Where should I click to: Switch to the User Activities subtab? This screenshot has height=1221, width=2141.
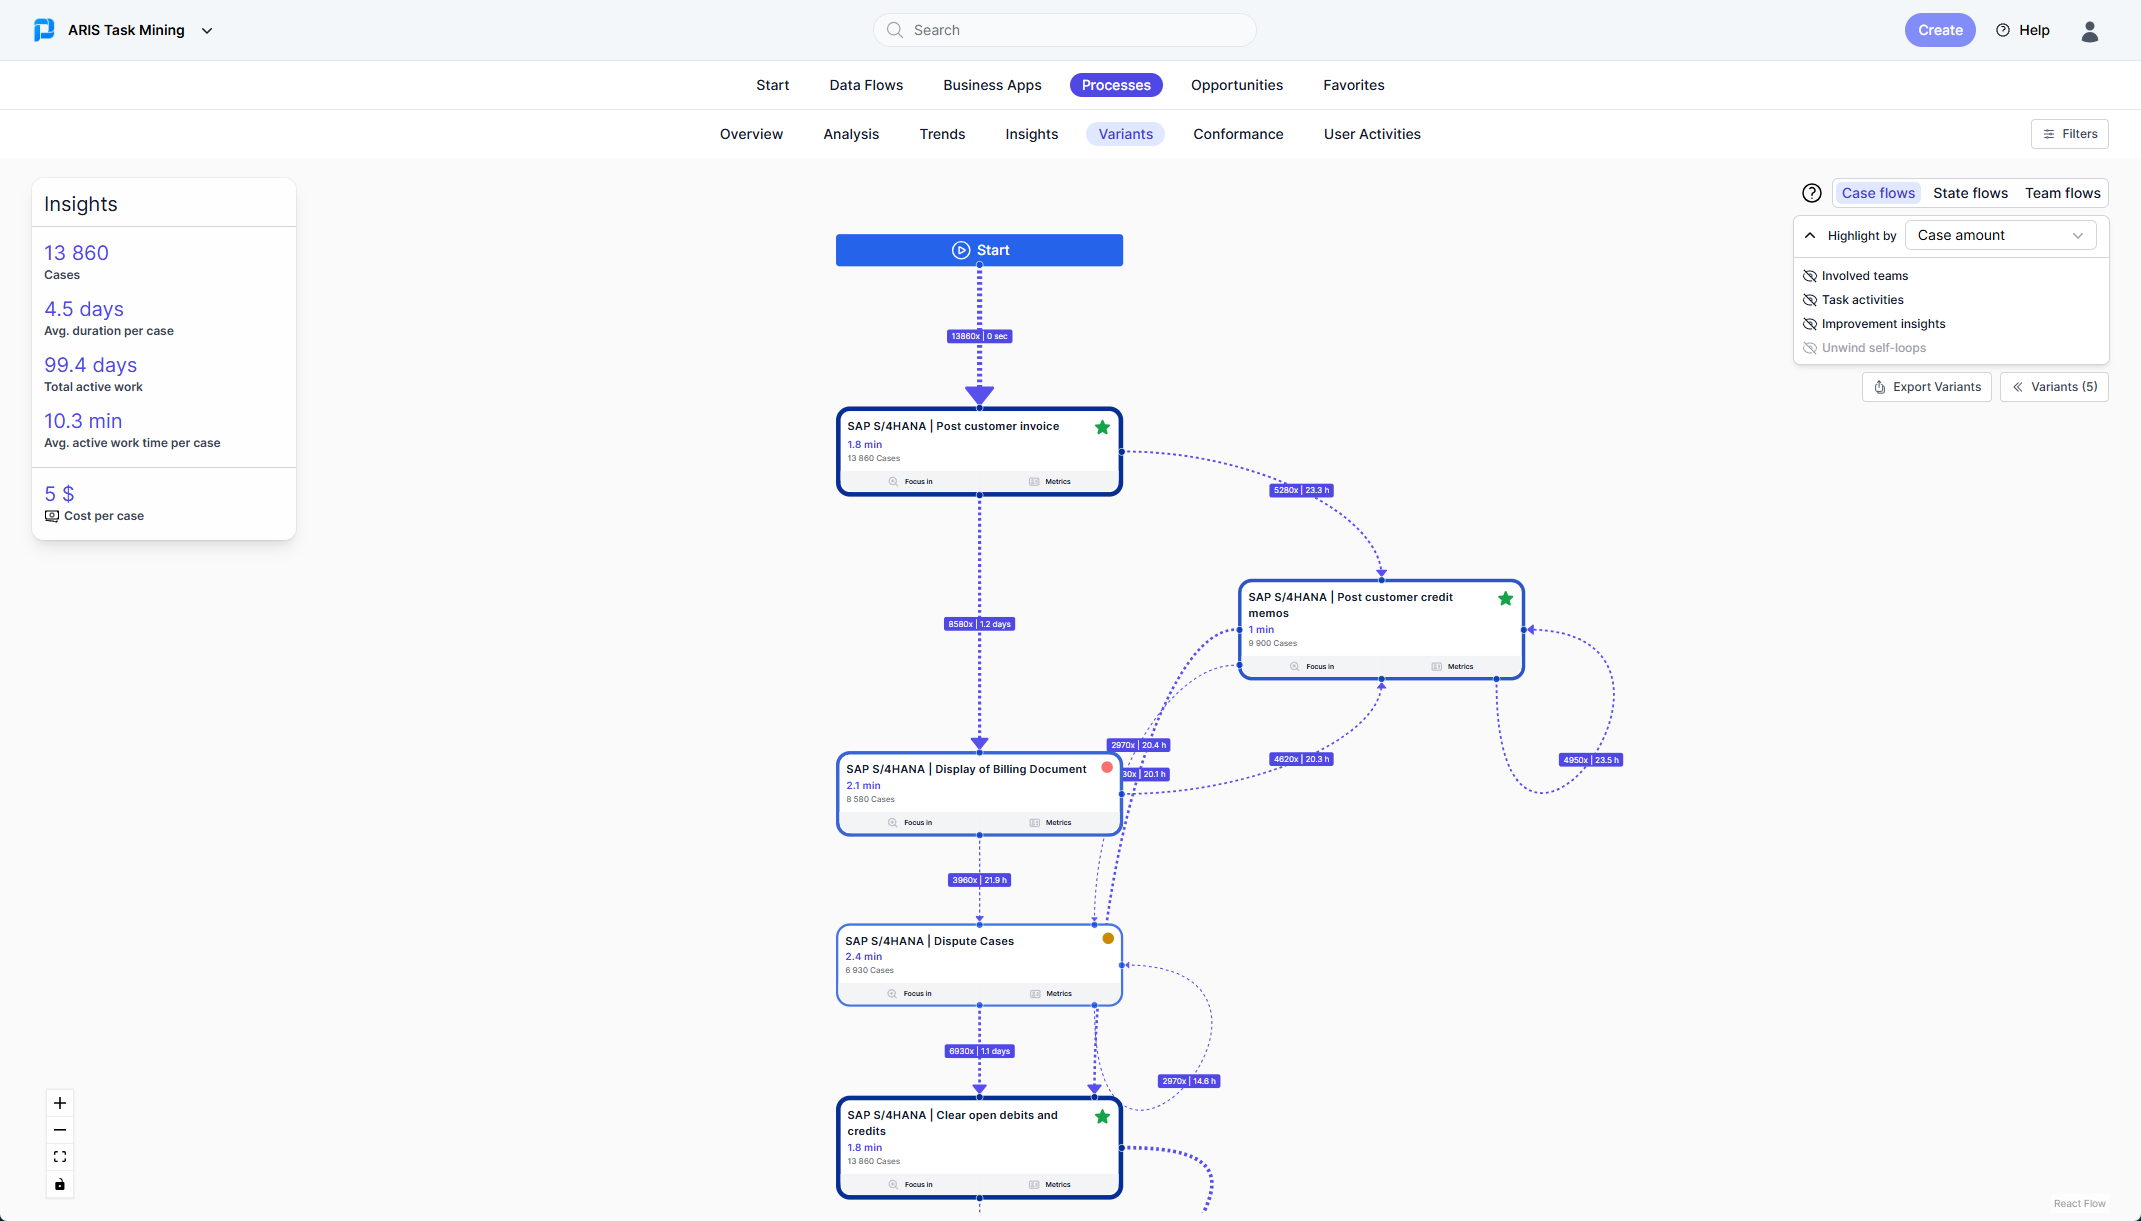pyautogui.click(x=1372, y=134)
